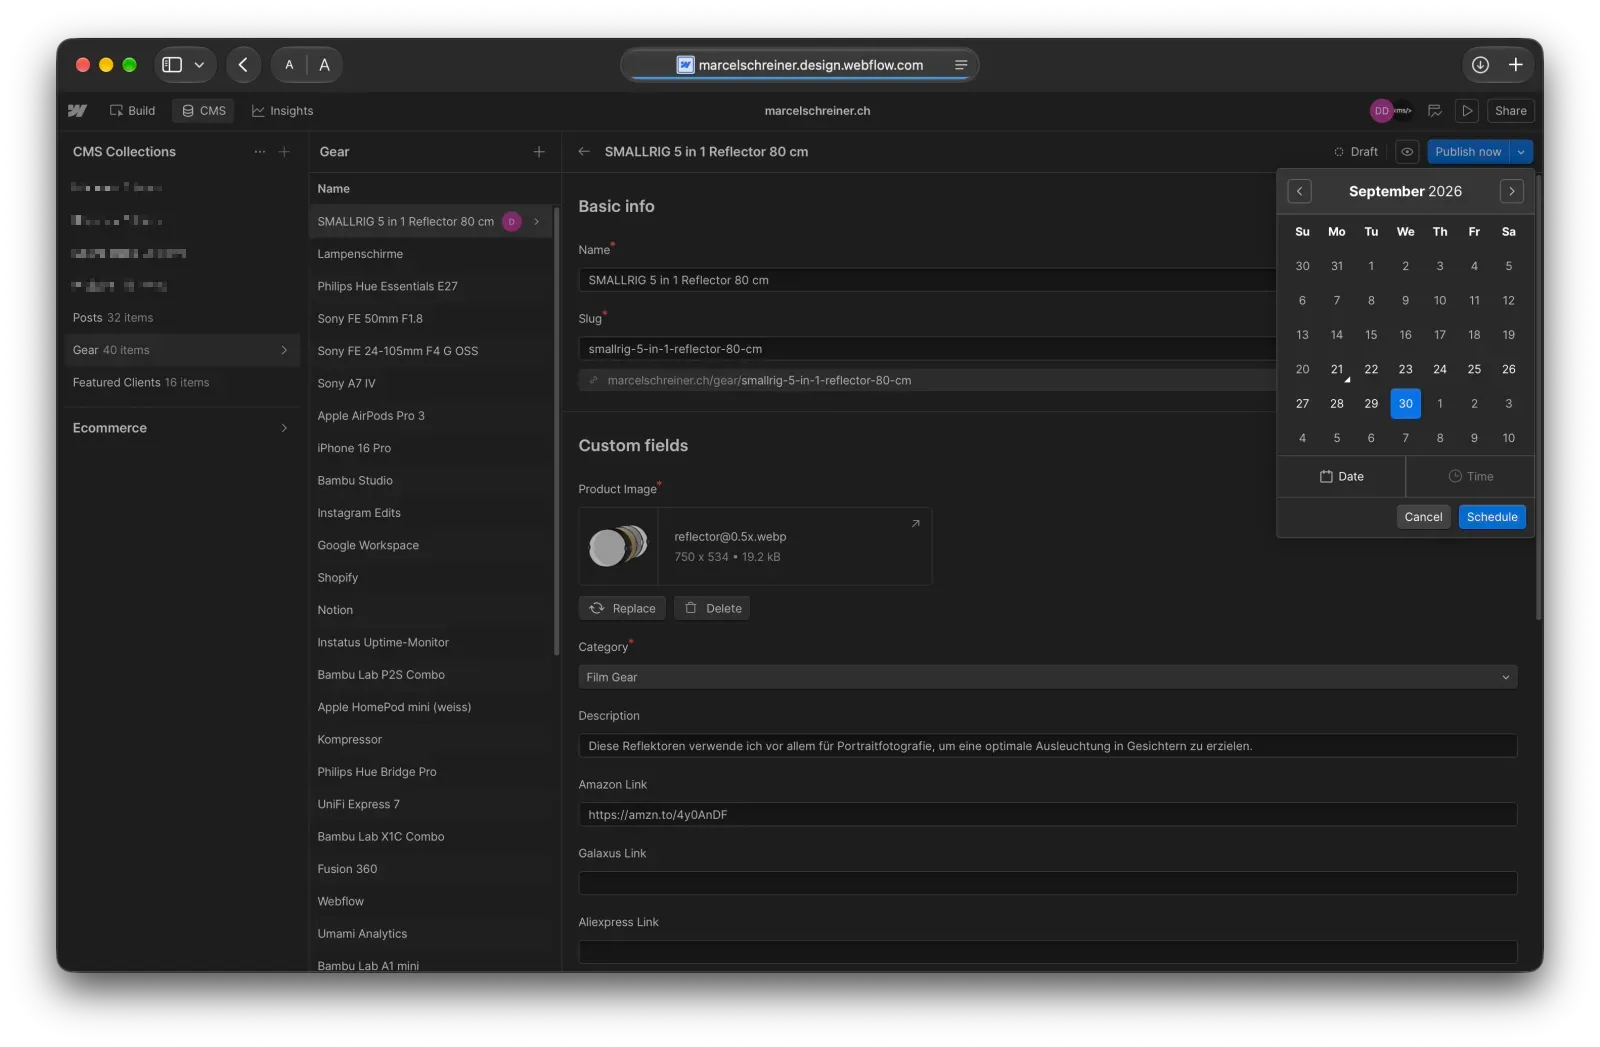
Task: Select the Posts collection
Action: coord(181,318)
